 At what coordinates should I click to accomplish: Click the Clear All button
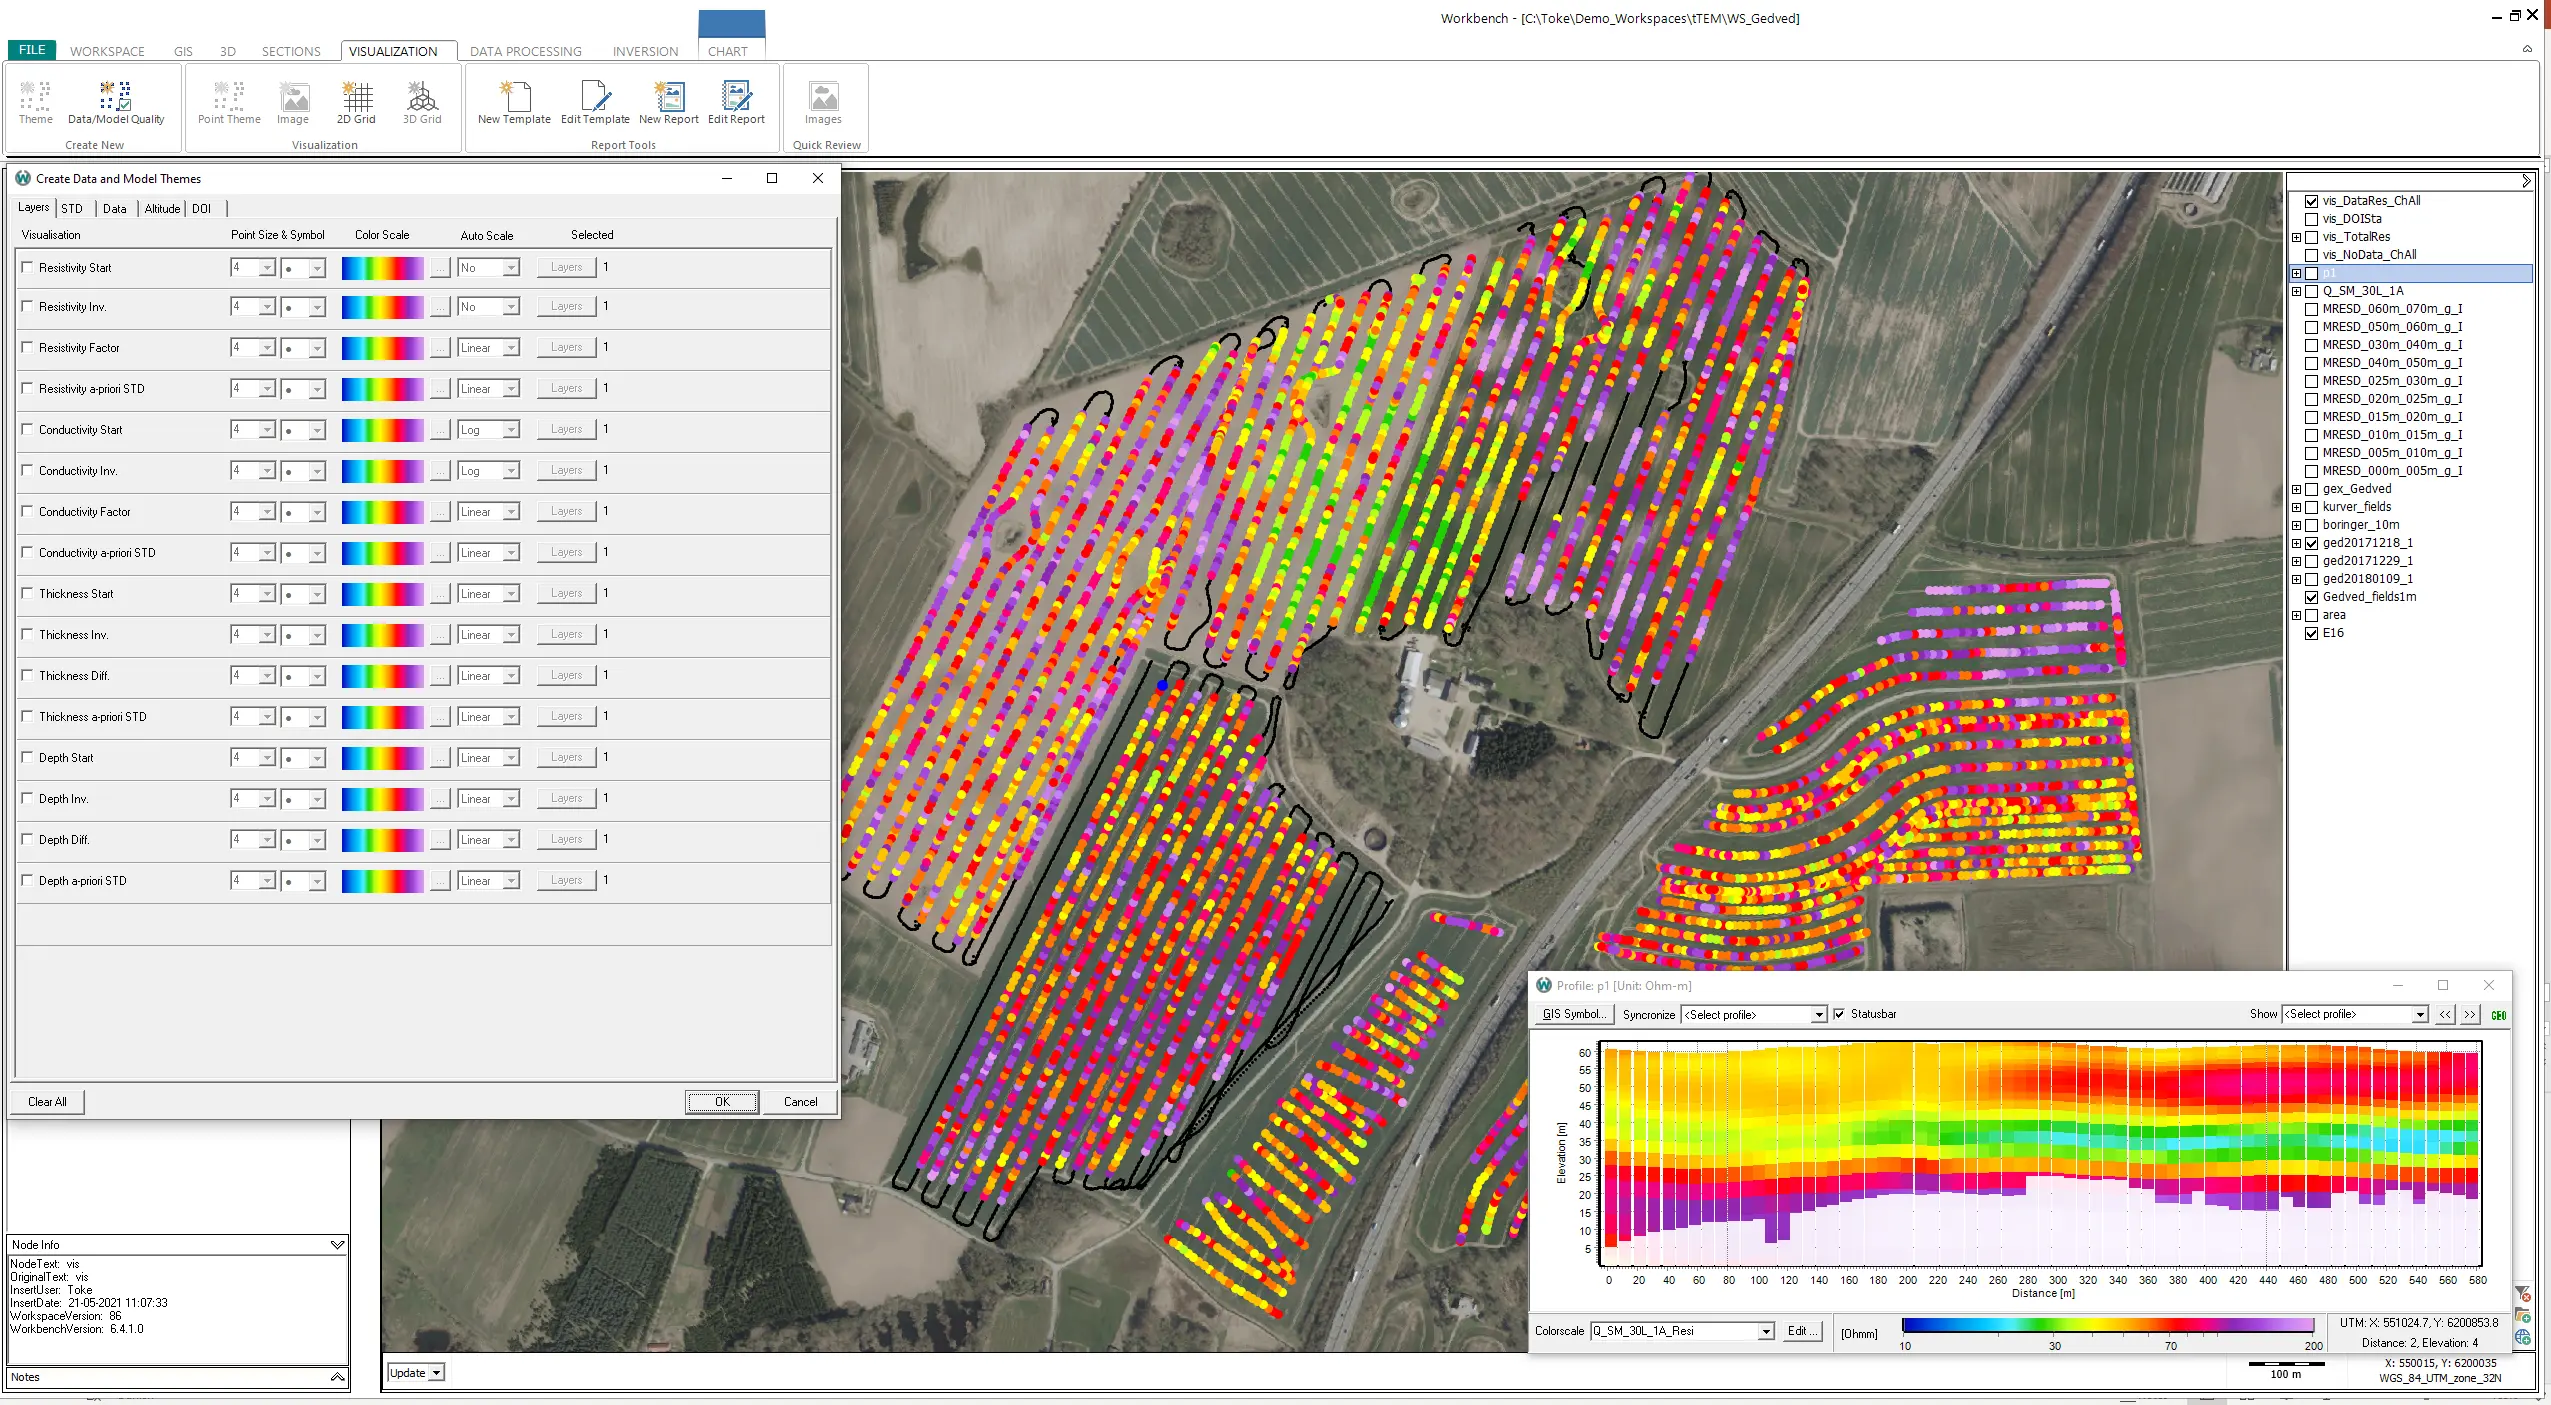tap(47, 1102)
